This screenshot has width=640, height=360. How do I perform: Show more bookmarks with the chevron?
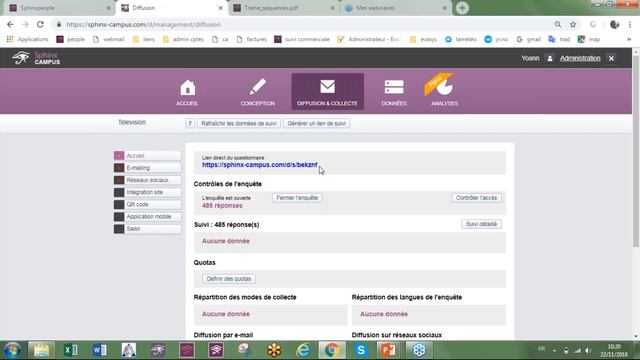[x=629, y=39]
